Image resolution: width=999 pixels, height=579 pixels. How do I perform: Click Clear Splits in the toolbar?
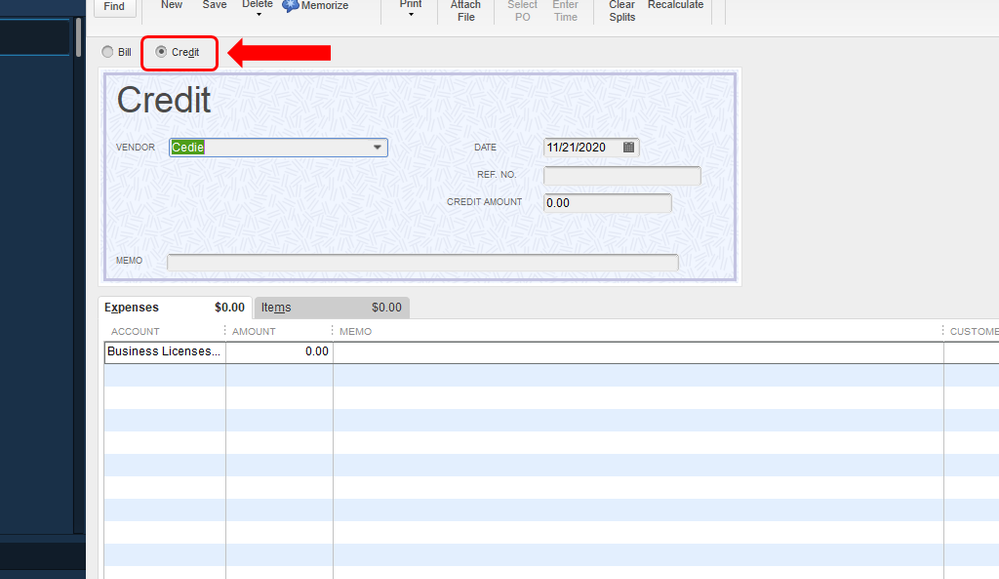[622, 11]
